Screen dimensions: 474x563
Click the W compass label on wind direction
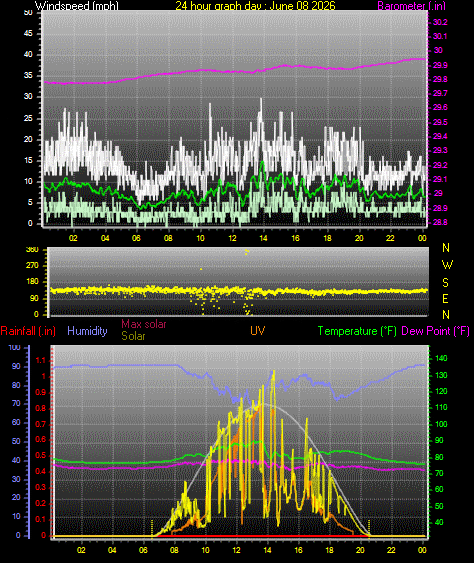[447, 265]
